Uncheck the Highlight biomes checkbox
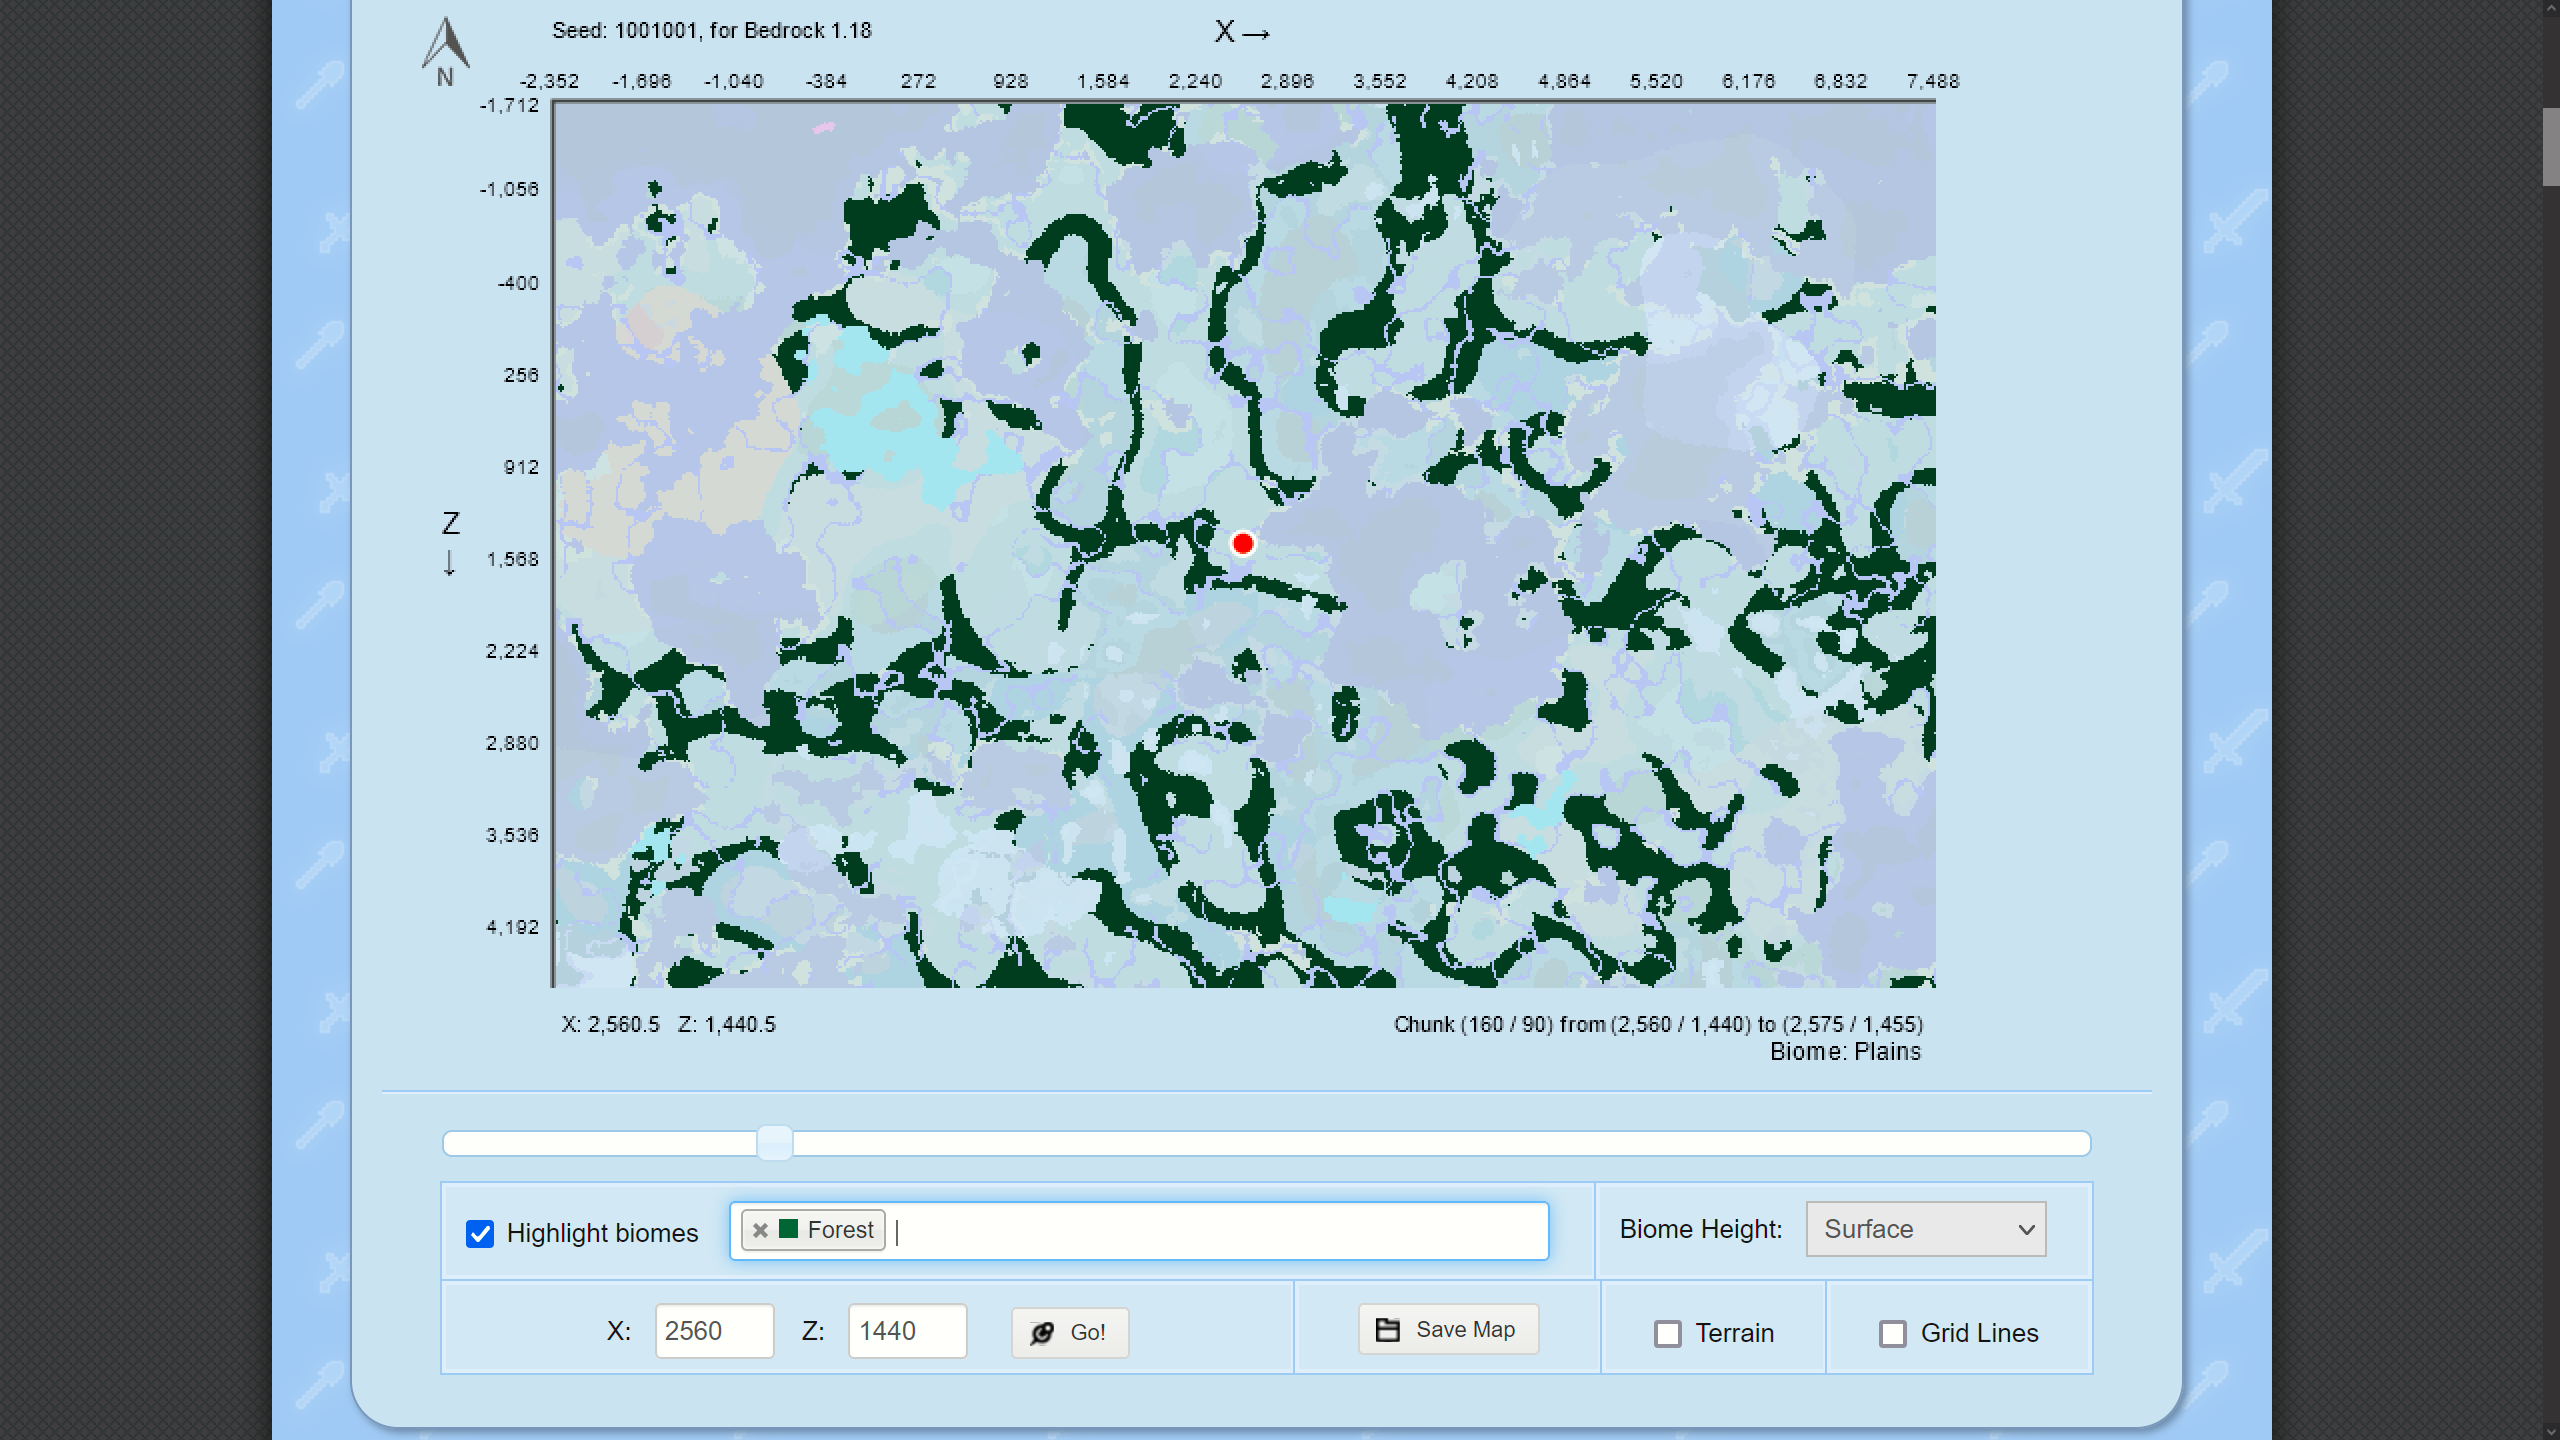Image resolution: width=2560 pixels, height=1440 pixels. (x=480, y=1233)
